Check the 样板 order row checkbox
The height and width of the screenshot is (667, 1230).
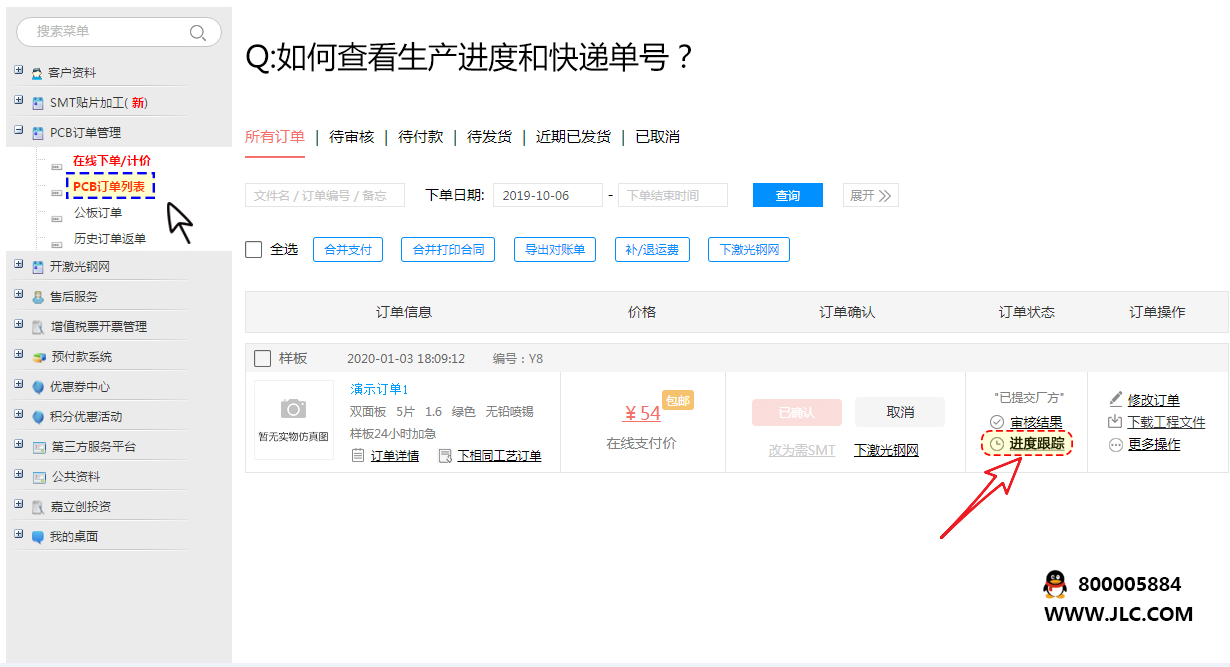[262, 358]
